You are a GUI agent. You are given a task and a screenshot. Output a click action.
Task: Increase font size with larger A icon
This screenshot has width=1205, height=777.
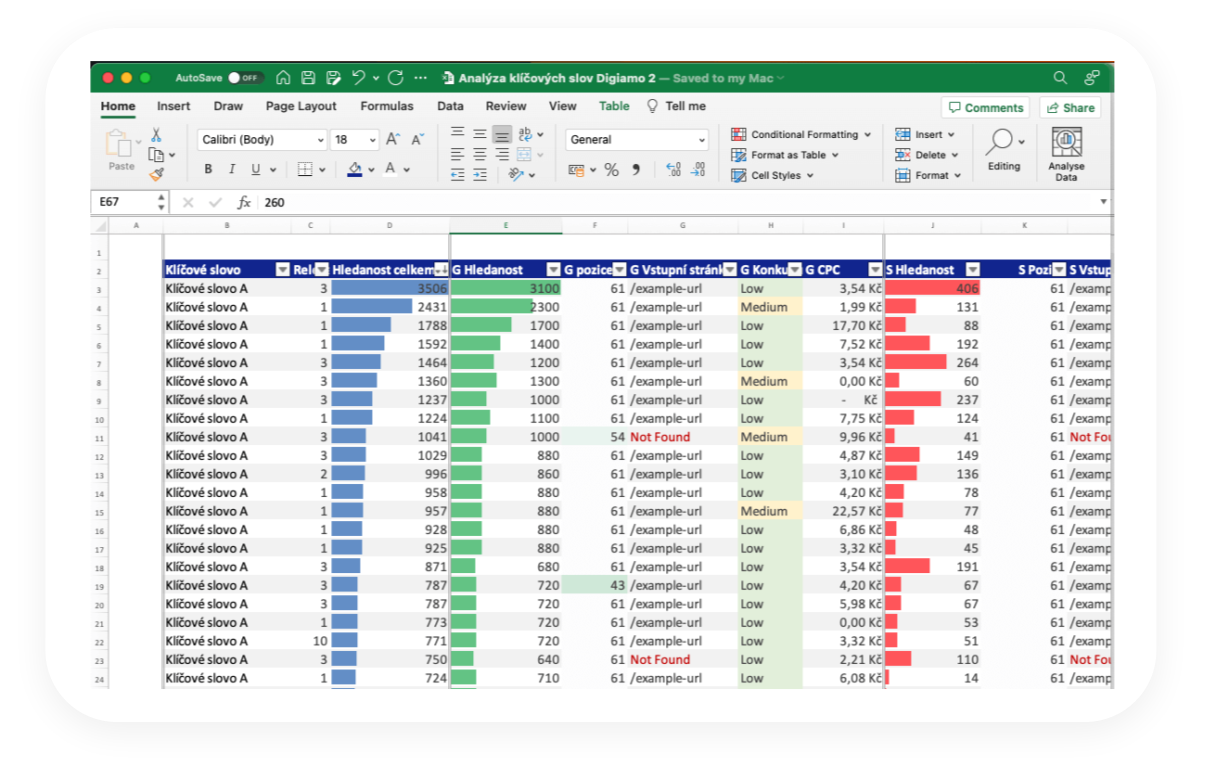tap(393, 140)
